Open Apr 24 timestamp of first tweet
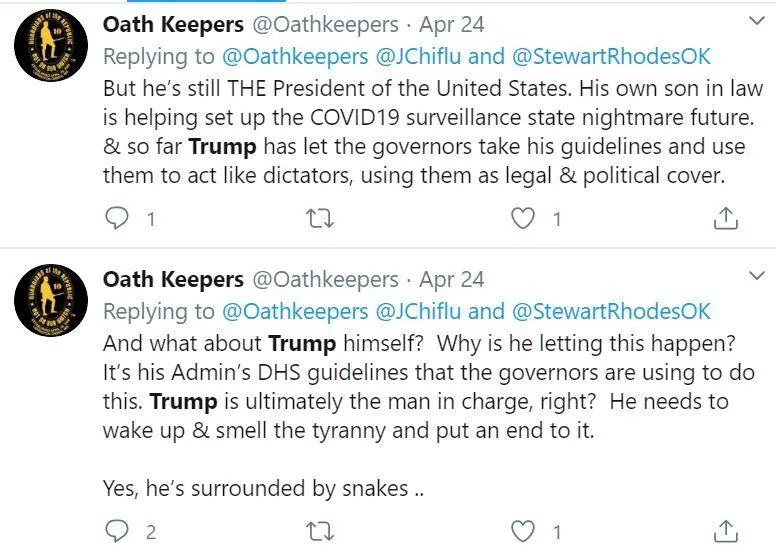776x553 pixels. 451,24
